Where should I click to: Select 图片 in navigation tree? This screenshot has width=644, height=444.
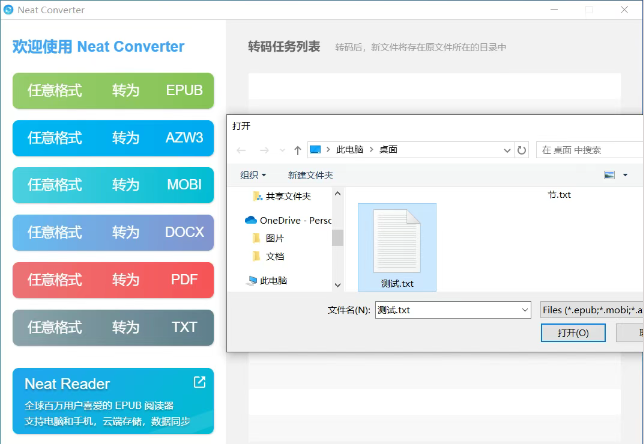click(x=275, y=238)
